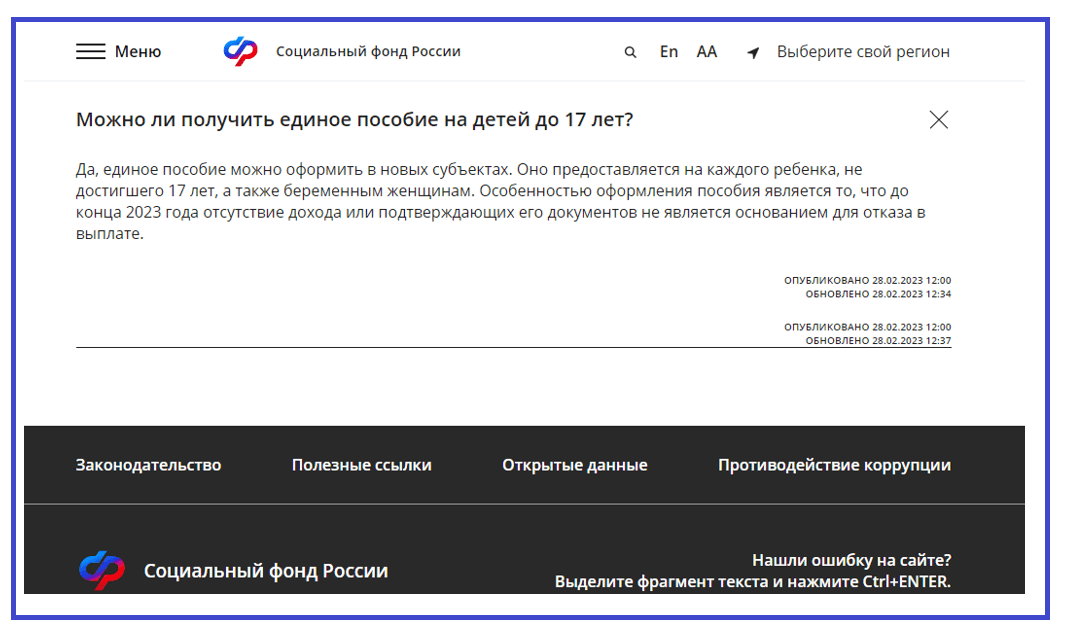Open site search with magnifier icon
This screenshot has width=1067, height=641.
630,53
